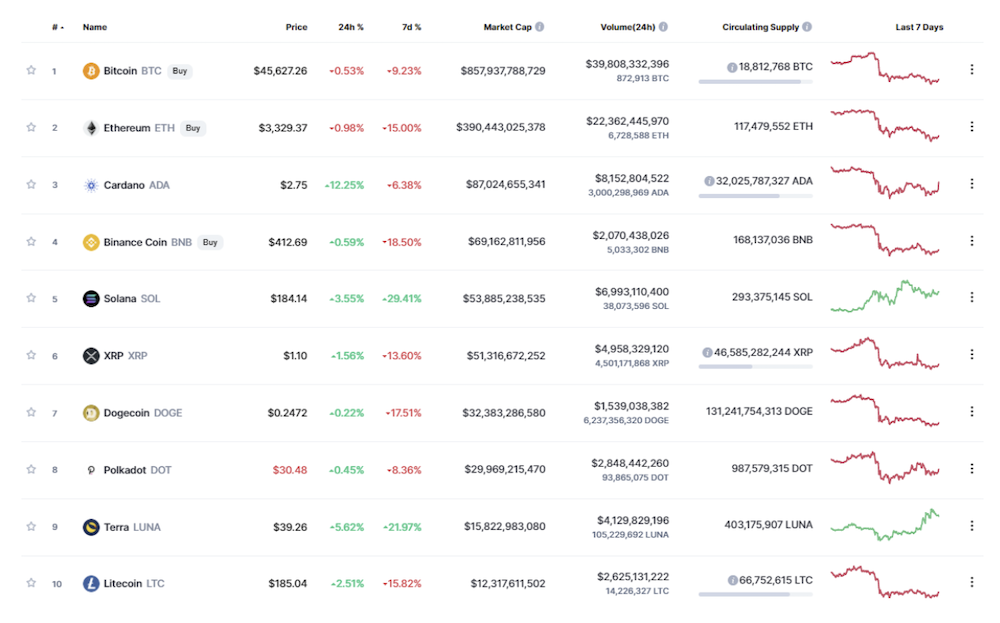Click Ethereum market cap $390,443,025,378
Viewport: 1000px width, 623px height.
[x=501, y=127]
